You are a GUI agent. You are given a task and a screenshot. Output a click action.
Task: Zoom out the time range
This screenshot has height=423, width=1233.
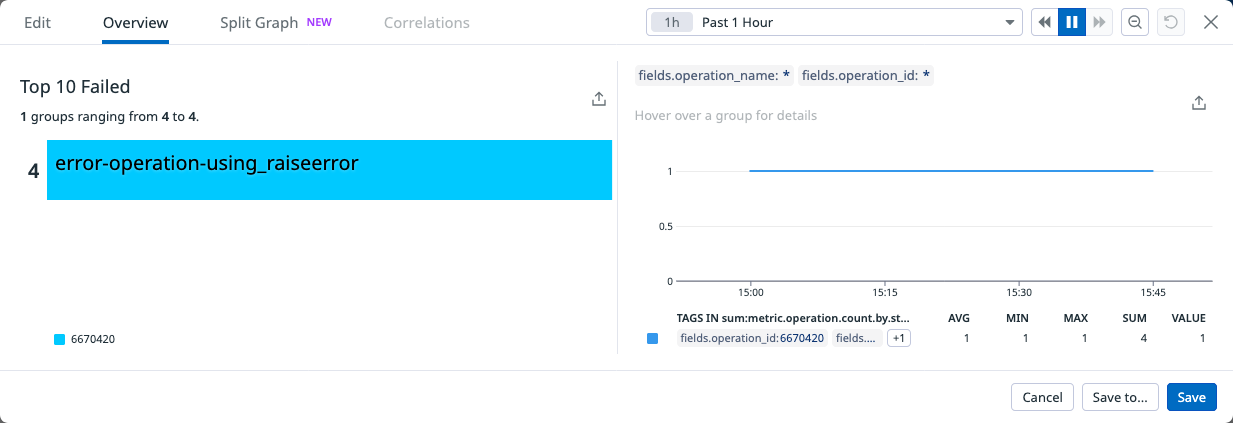pyautogui.click(x=1134, y=22)
